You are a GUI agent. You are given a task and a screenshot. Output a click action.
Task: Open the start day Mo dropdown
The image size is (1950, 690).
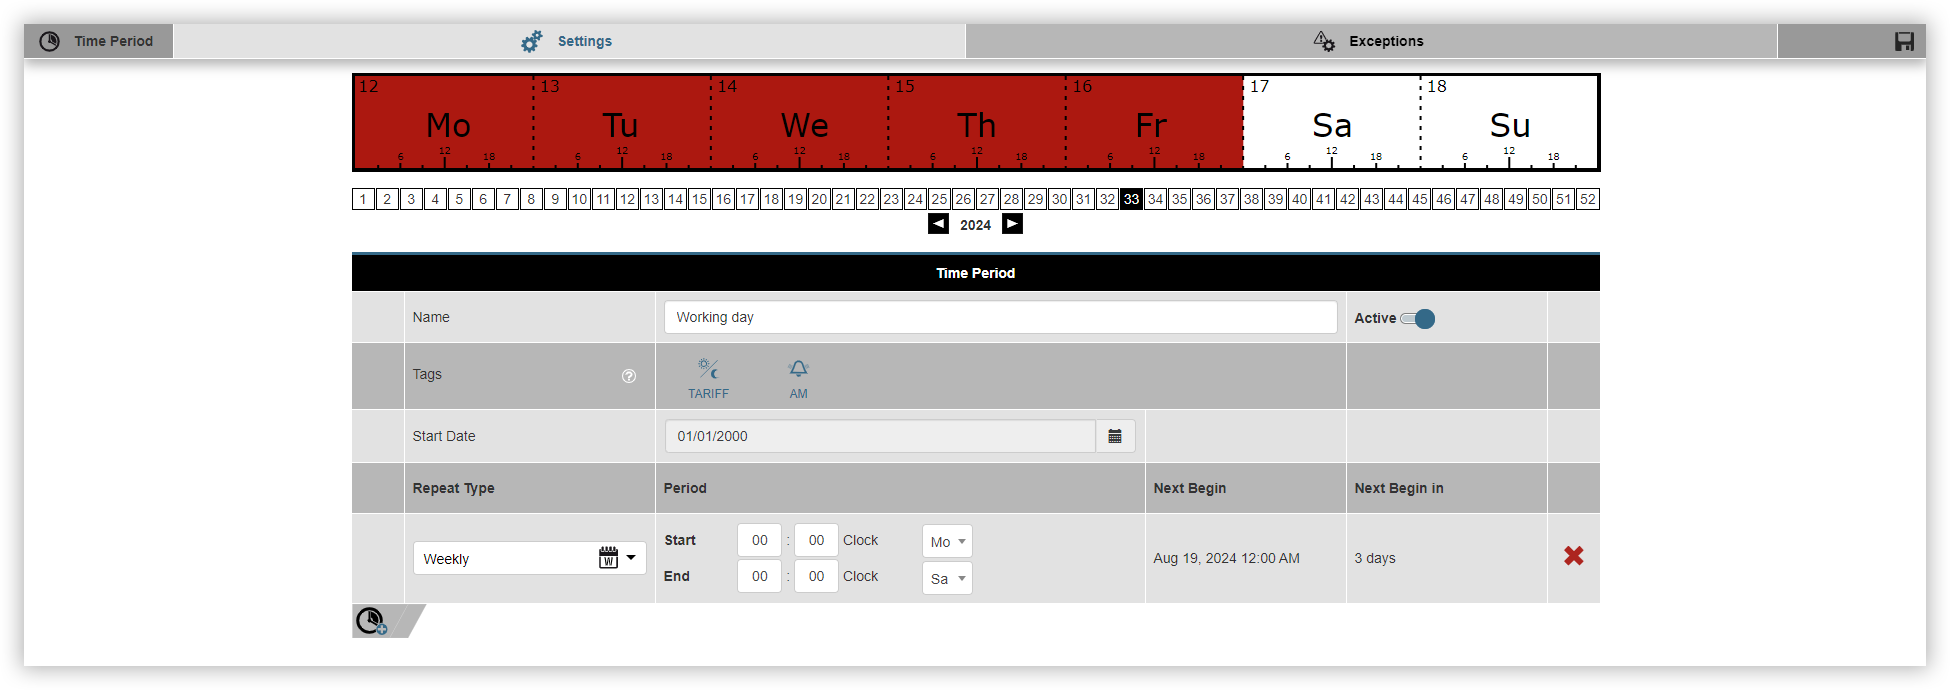coord(947,541)
